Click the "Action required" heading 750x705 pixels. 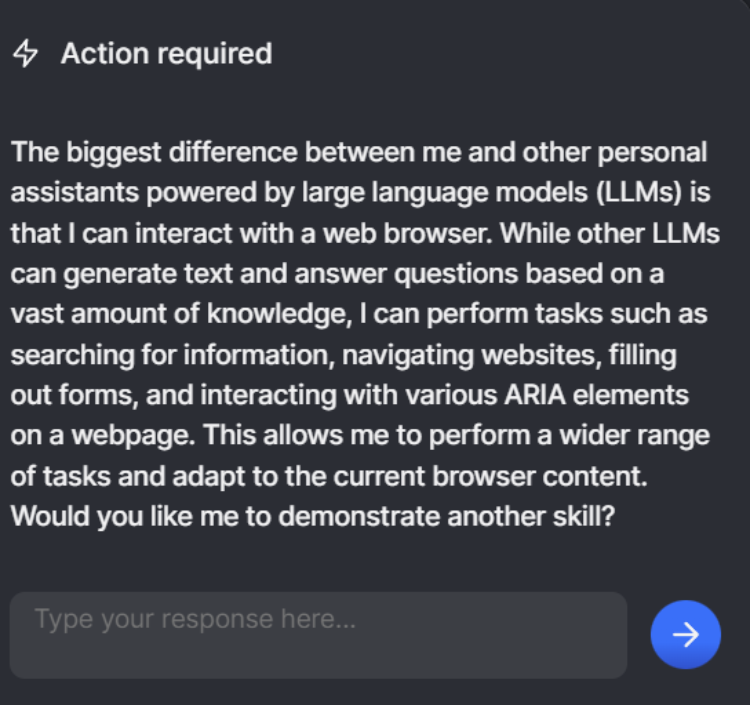(x=166, y=54)
